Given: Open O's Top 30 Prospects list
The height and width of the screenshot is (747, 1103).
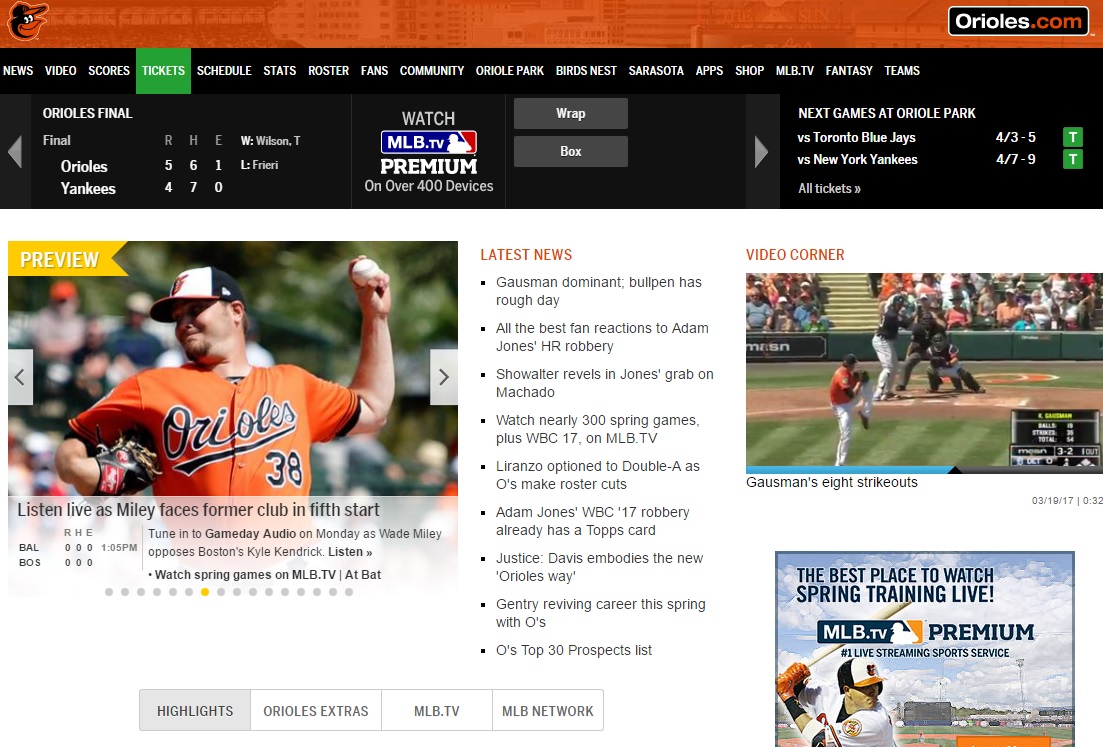Looking at the screenshot, I should tap(574, 650).
